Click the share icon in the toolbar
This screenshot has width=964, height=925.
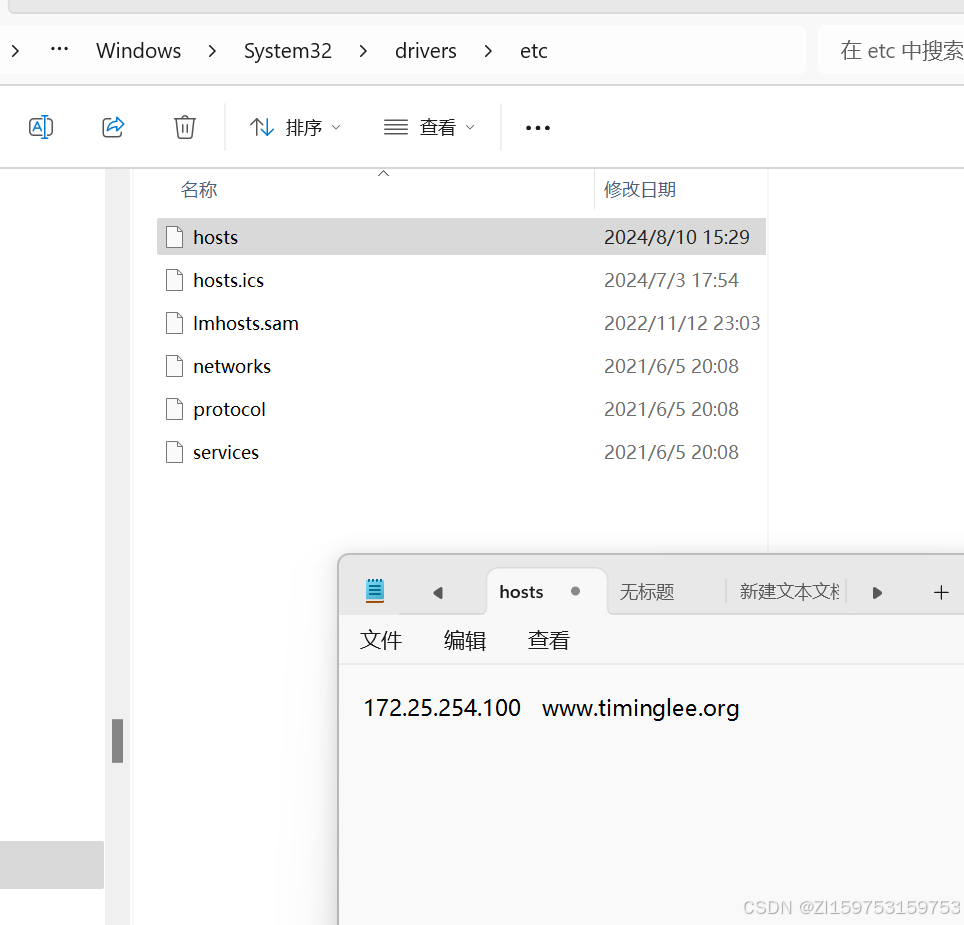(113, 127)
